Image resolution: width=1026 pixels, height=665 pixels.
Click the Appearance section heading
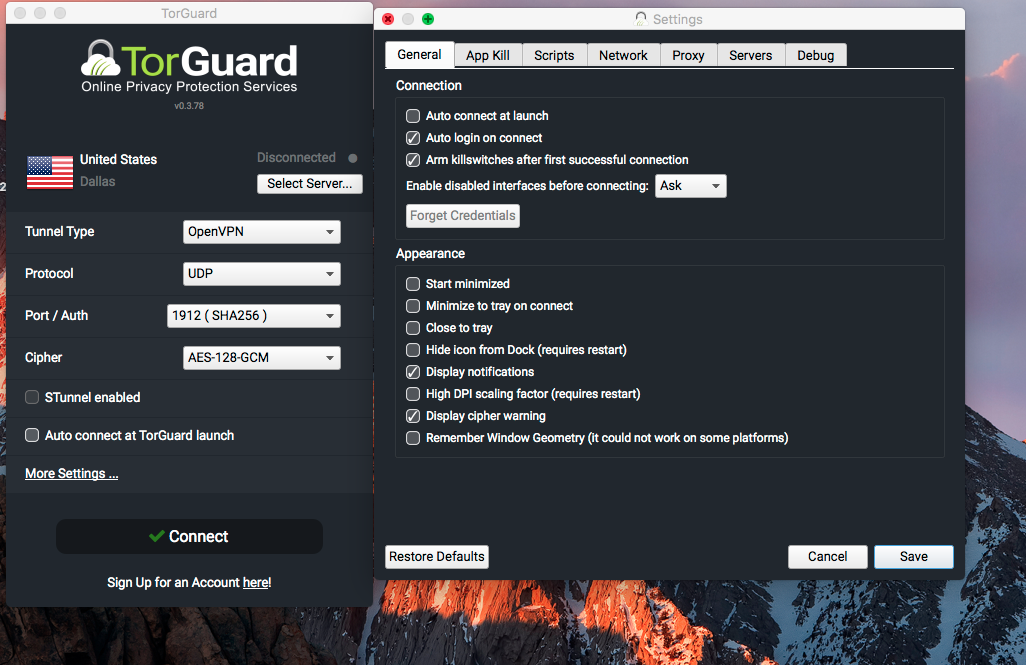coord(431,254)
